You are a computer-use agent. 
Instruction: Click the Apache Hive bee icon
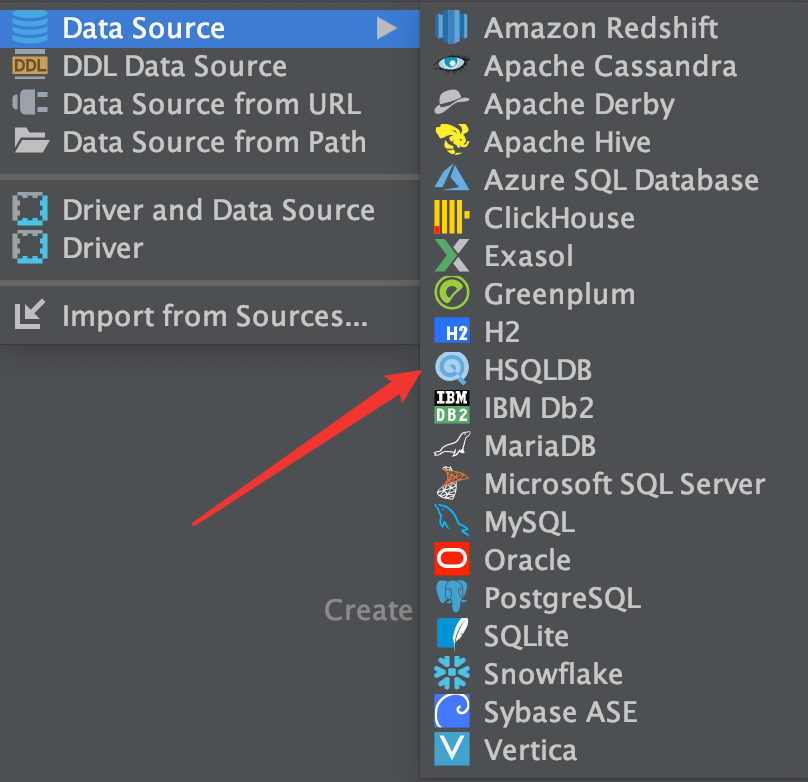coord(452,140)
